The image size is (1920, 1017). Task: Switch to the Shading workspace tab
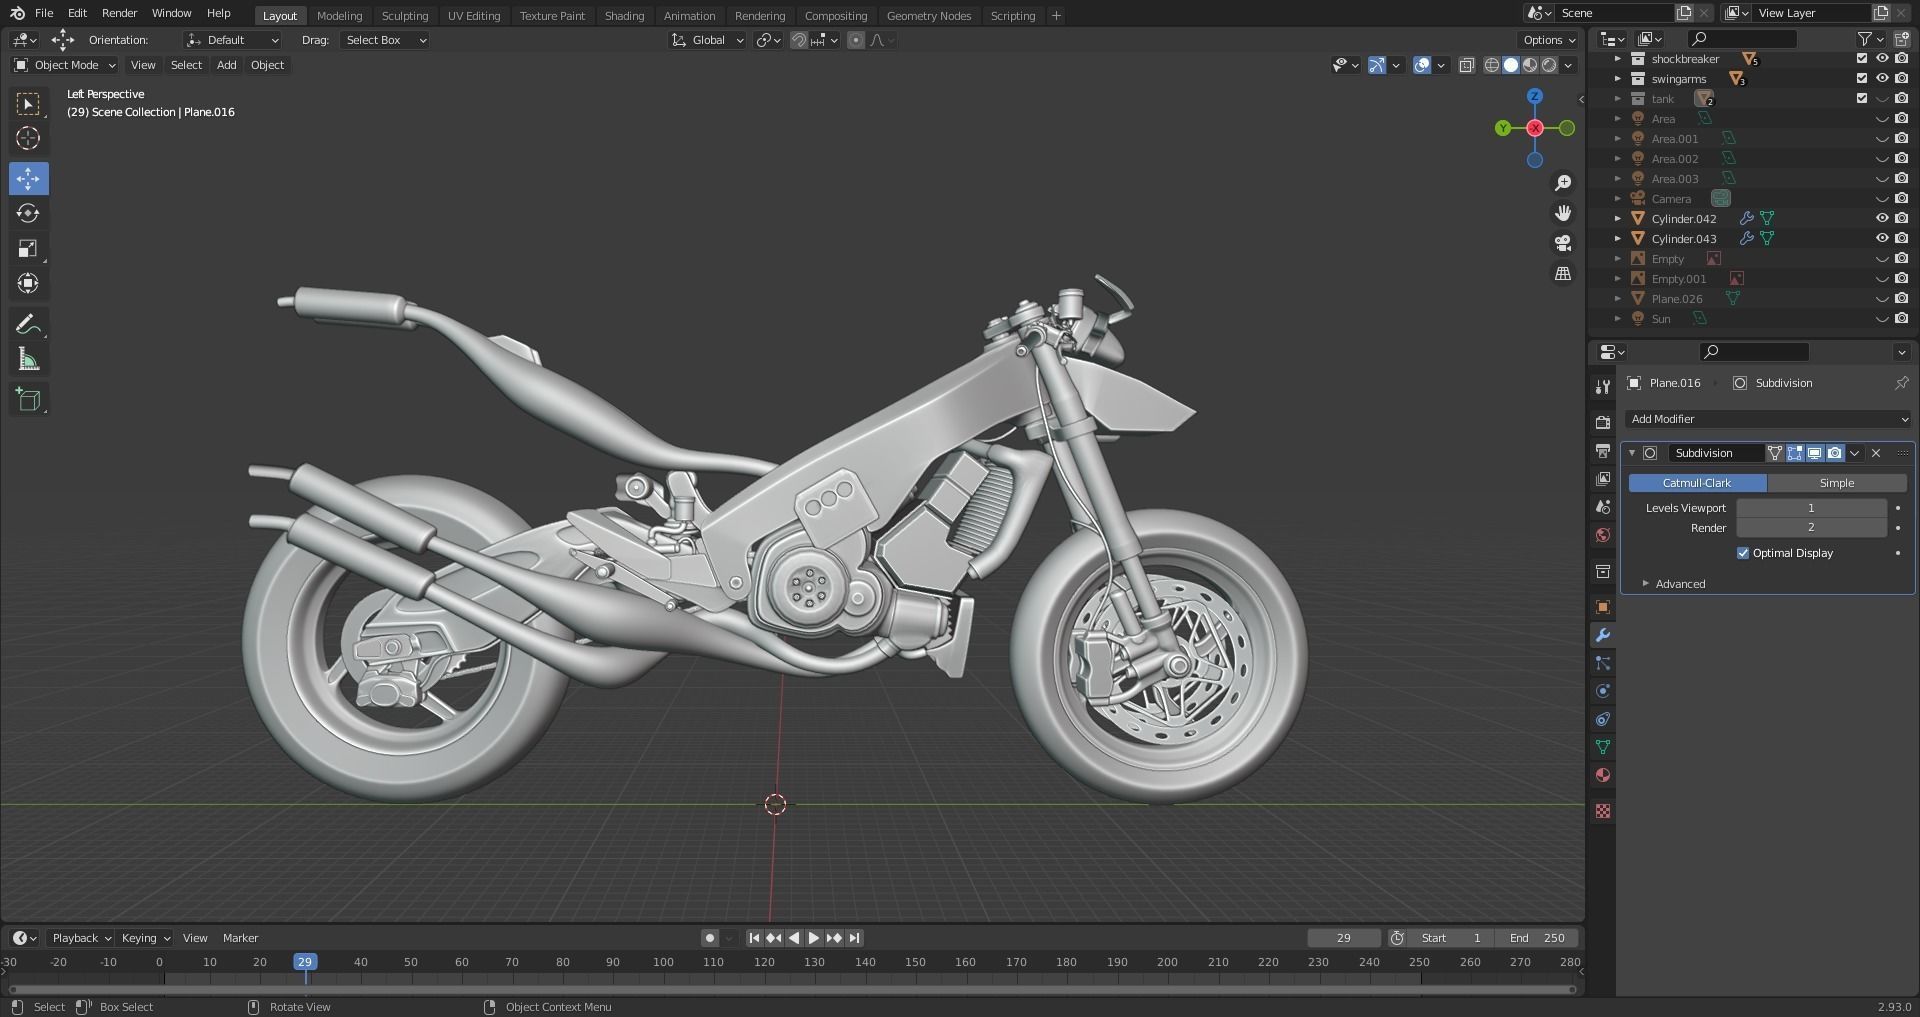tap(624, 16)
